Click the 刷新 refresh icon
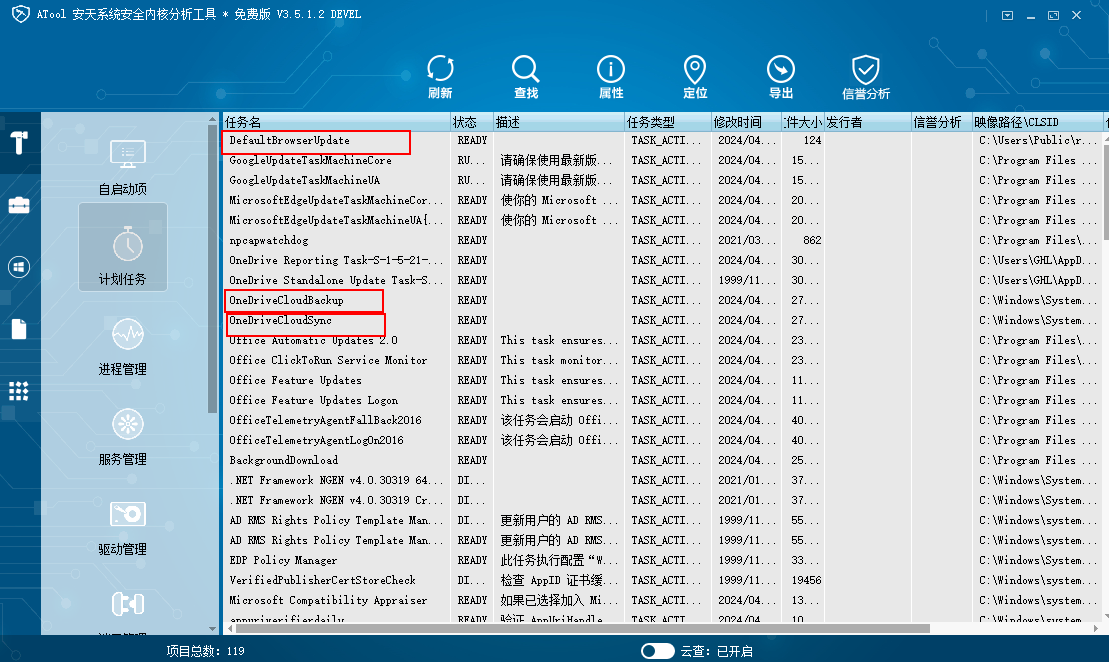Viewport: 1109px width, 662px height. point(440,76)
